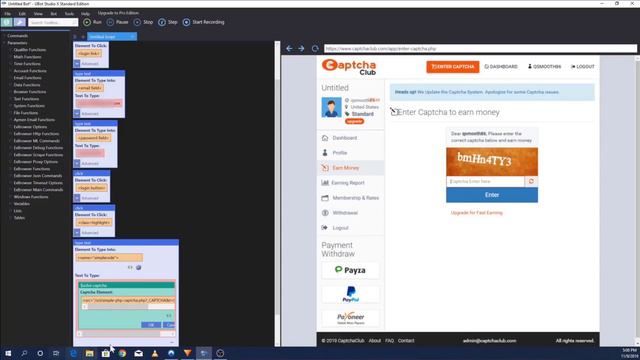
Task: Click Upgrade to Pro Edition
Action: [x=118, y=13]
